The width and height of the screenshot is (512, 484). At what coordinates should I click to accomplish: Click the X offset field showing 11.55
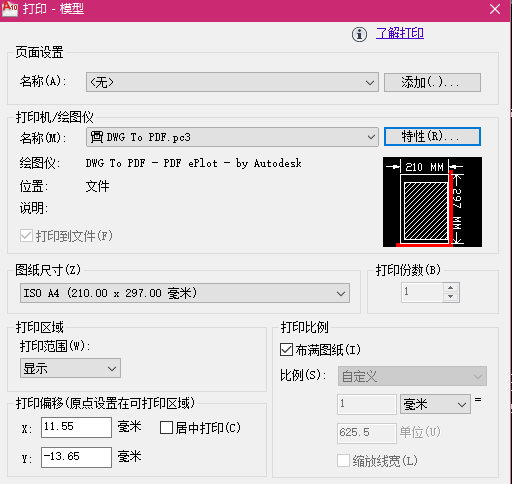point(76,427)
